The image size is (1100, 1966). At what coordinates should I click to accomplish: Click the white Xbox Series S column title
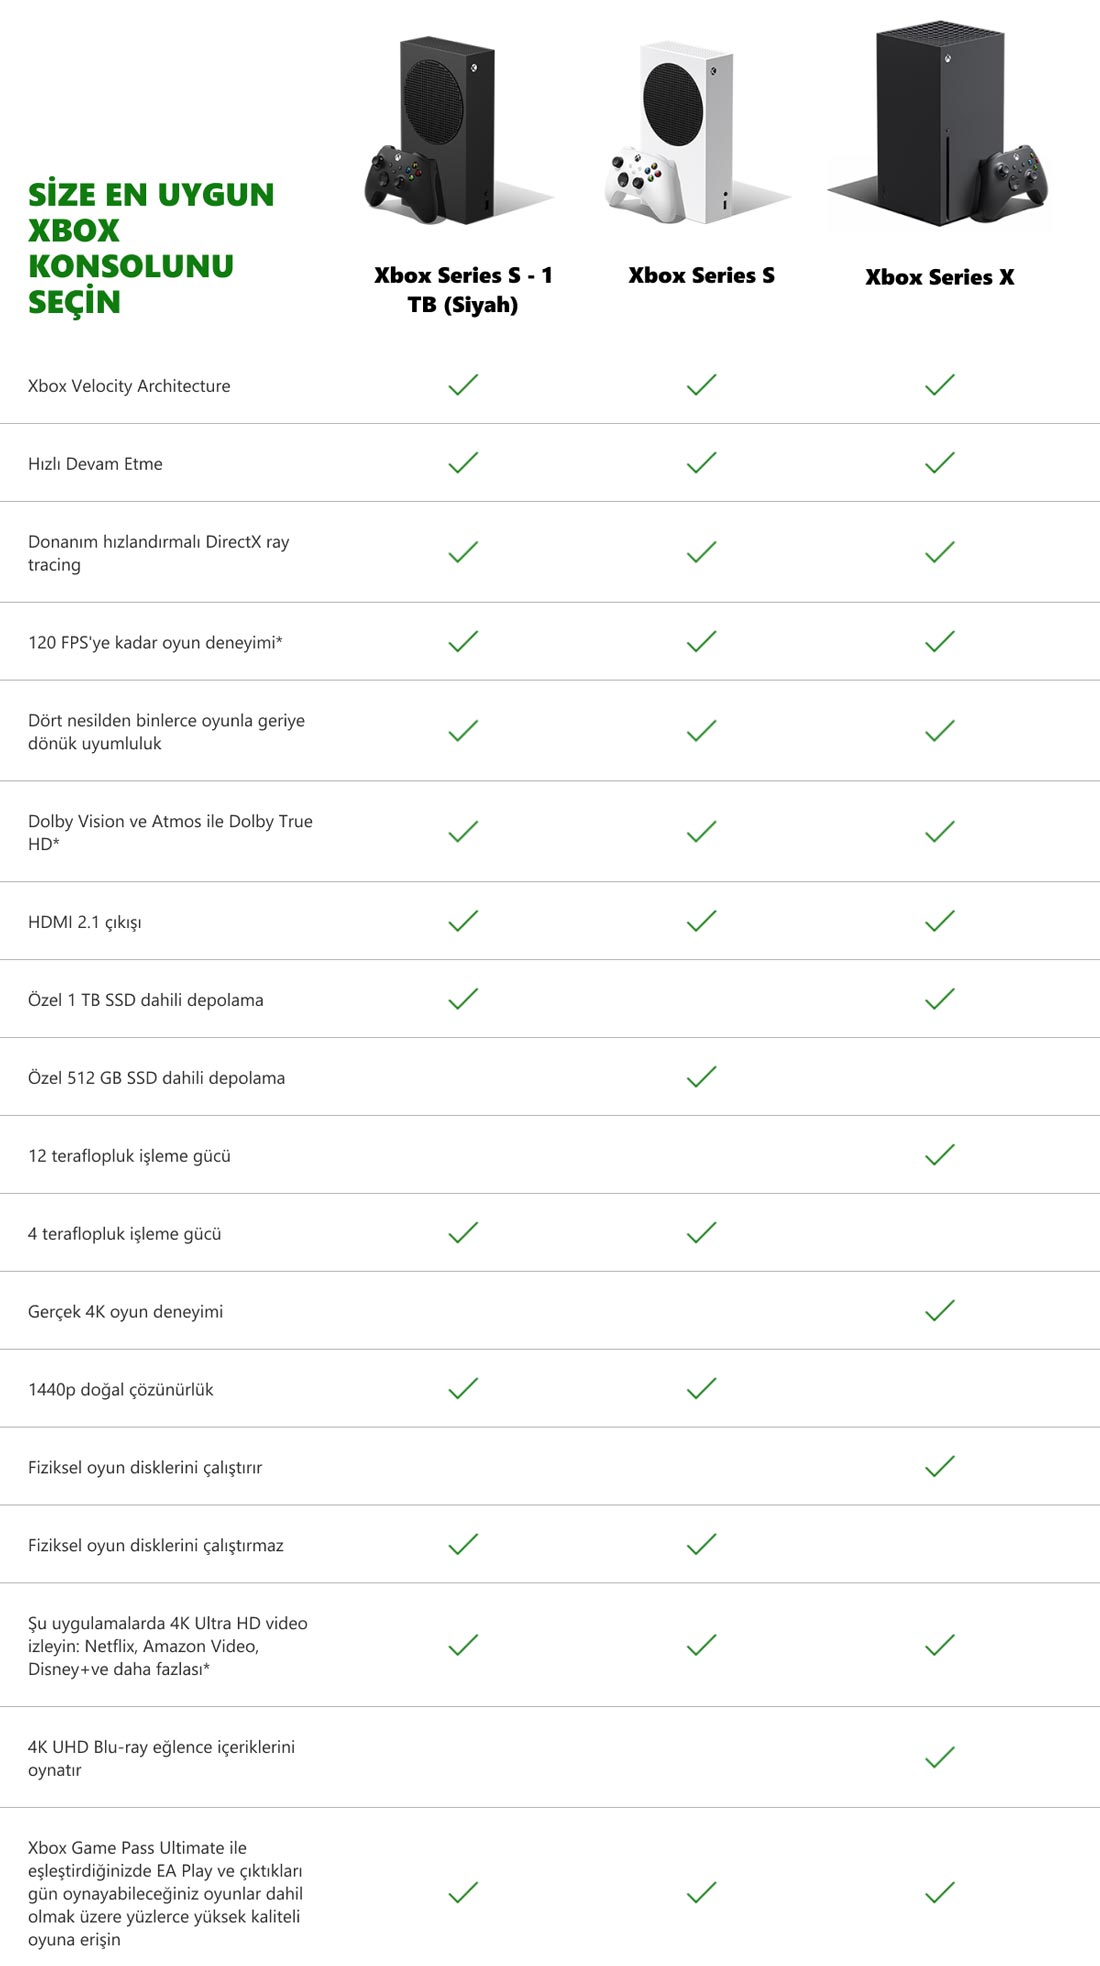point(702,276)
